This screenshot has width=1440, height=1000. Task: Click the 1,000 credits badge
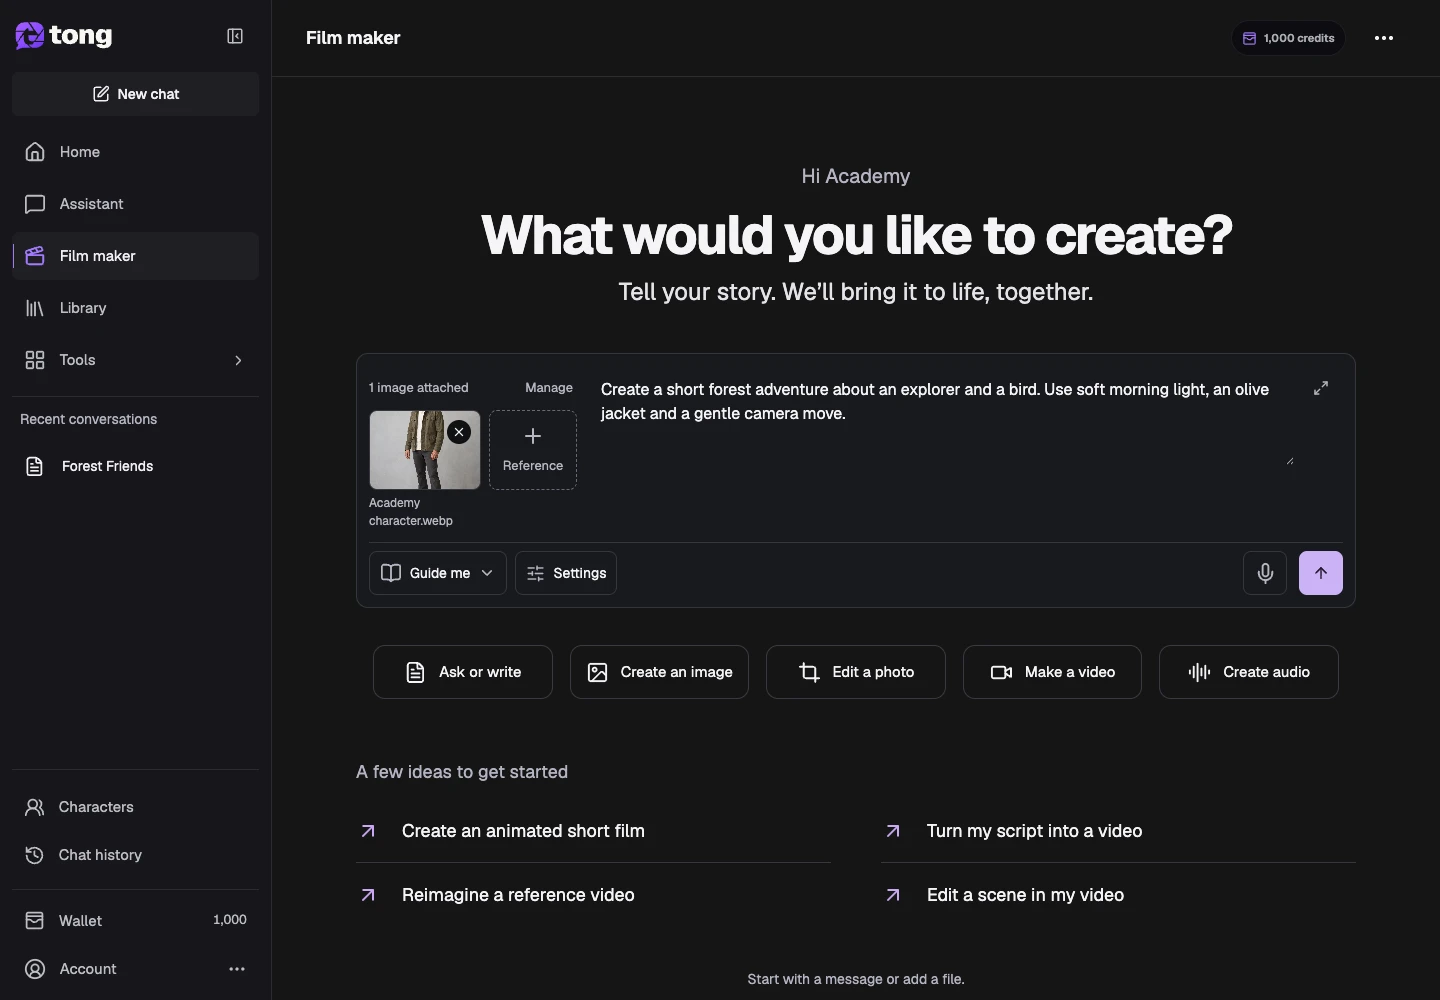tap(1288, 38)
